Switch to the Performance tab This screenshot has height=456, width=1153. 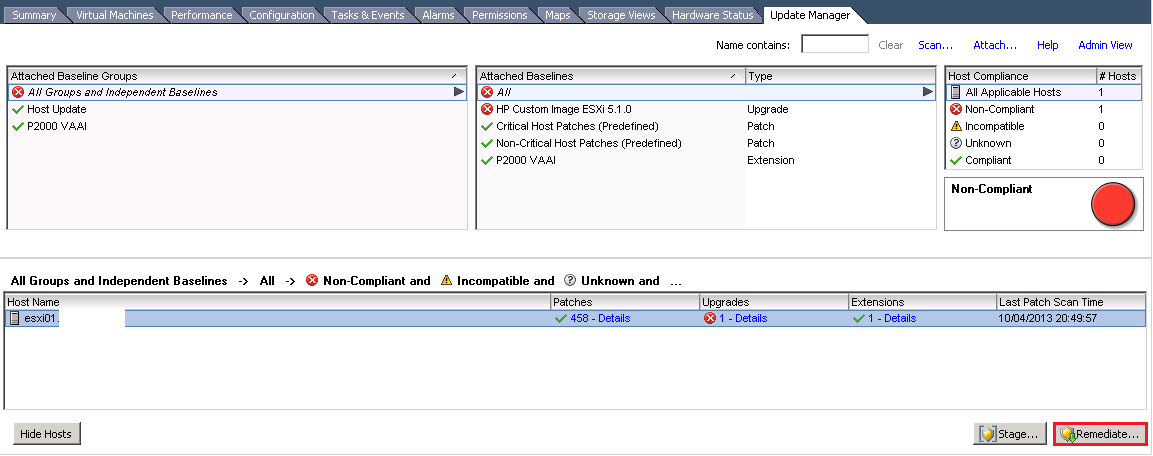tap(201, 15)
